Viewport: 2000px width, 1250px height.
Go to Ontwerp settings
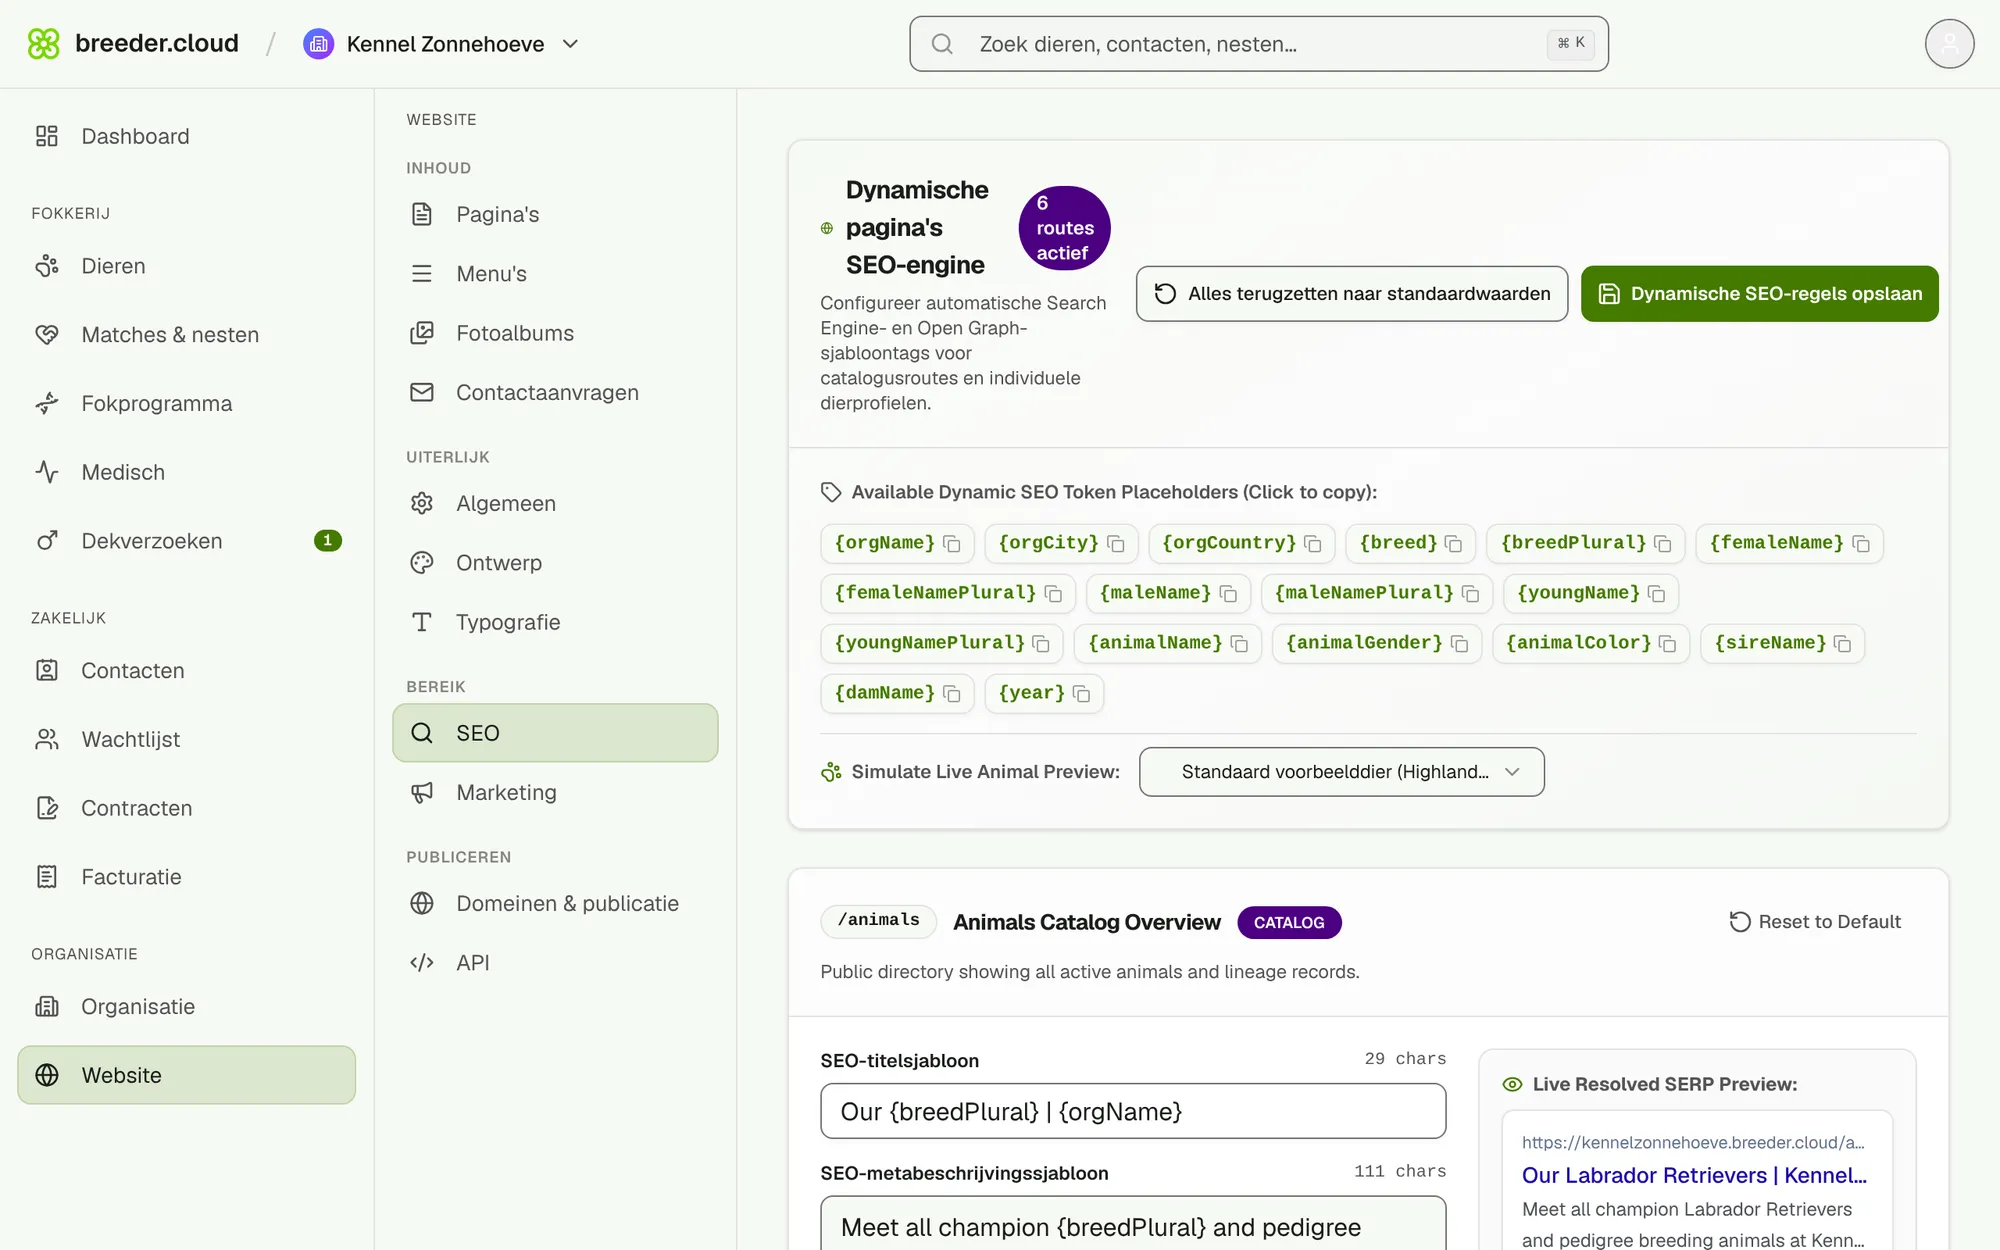point(555,563)
